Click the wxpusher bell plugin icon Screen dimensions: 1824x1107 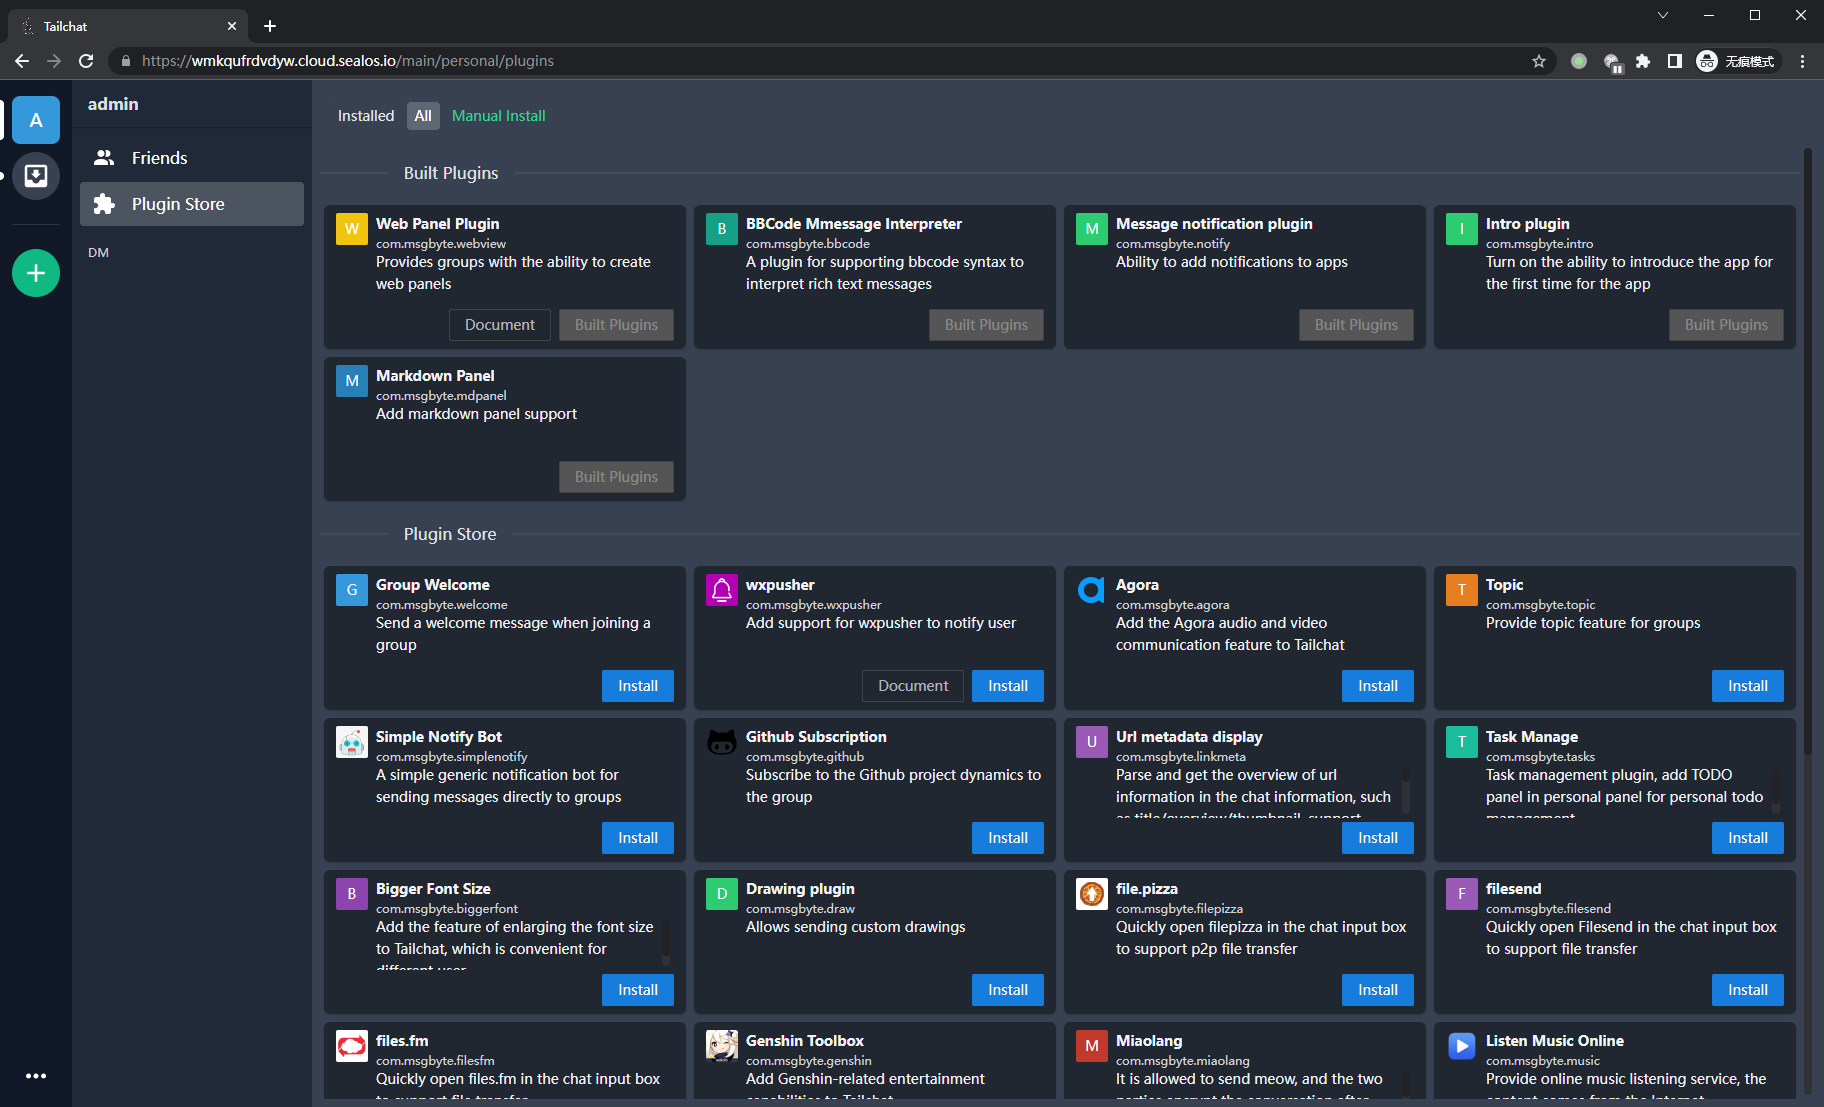pyautogui.click(x=721, y=590)
